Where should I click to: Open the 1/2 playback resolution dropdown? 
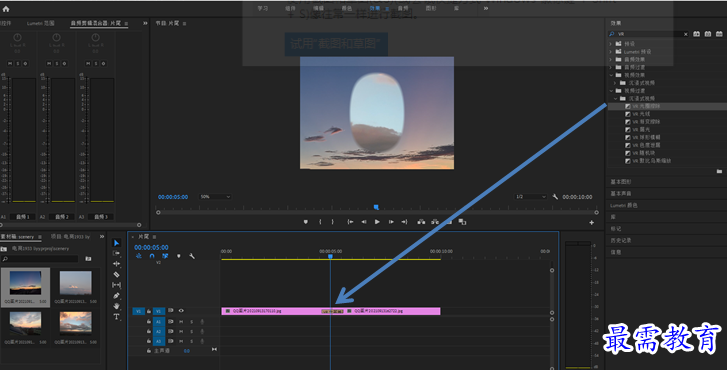click(530, 197)
